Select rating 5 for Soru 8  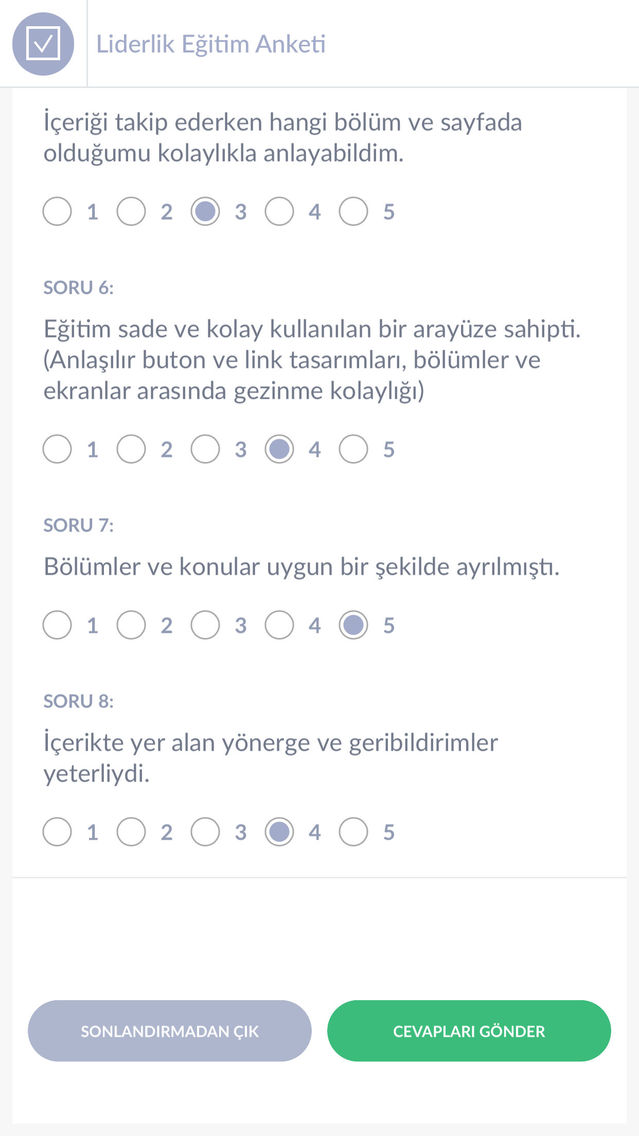click(353, 832)
